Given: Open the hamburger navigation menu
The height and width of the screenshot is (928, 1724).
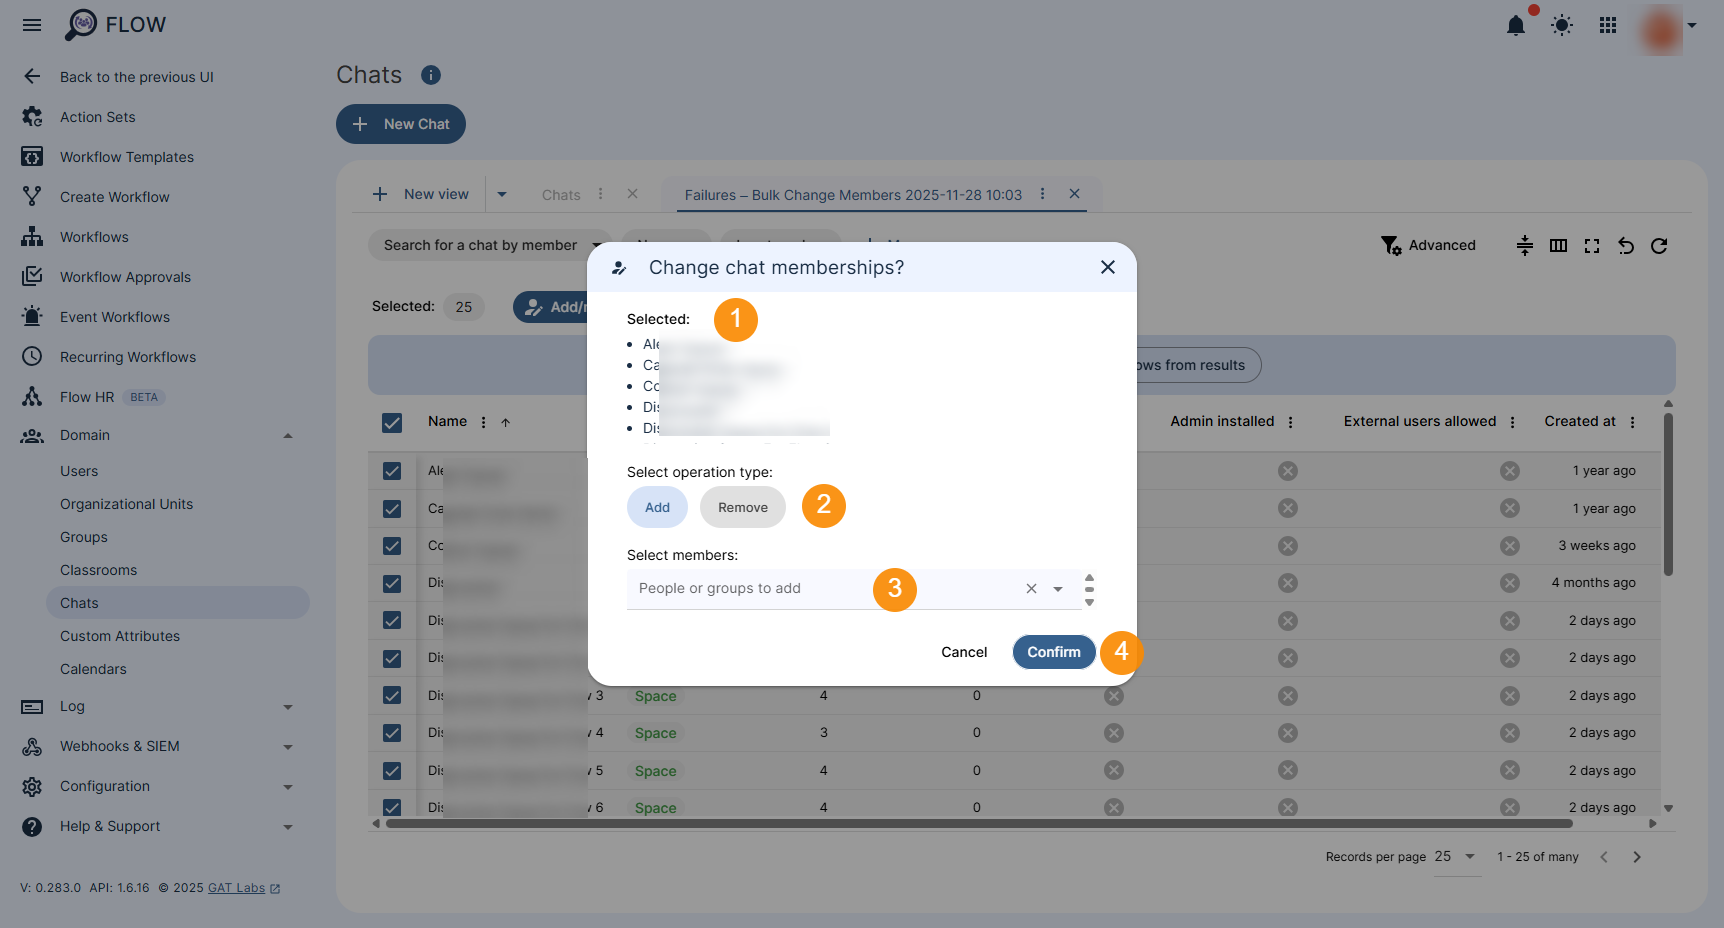Looking at the screenshot, I should coord(31,25).
